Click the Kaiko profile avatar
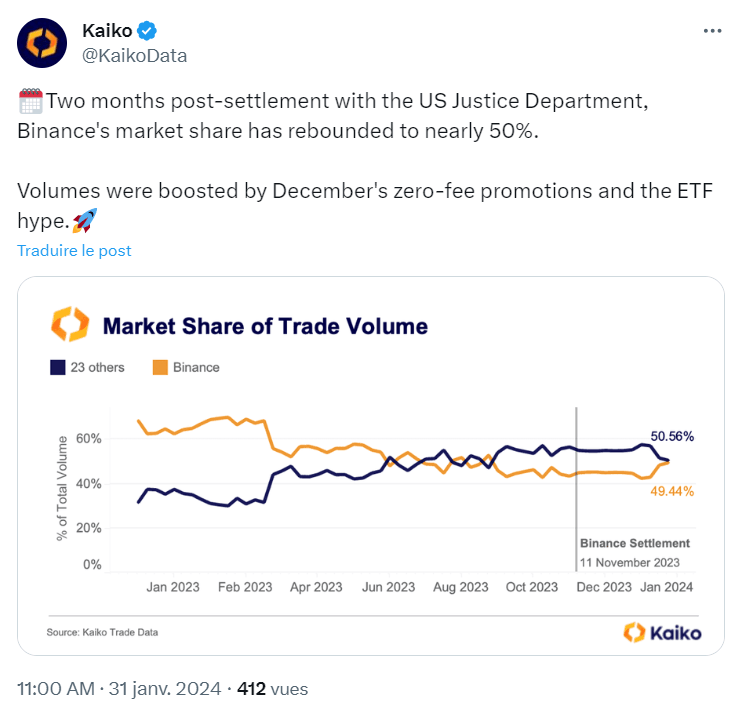739x718 pixels. pos(43,44)
